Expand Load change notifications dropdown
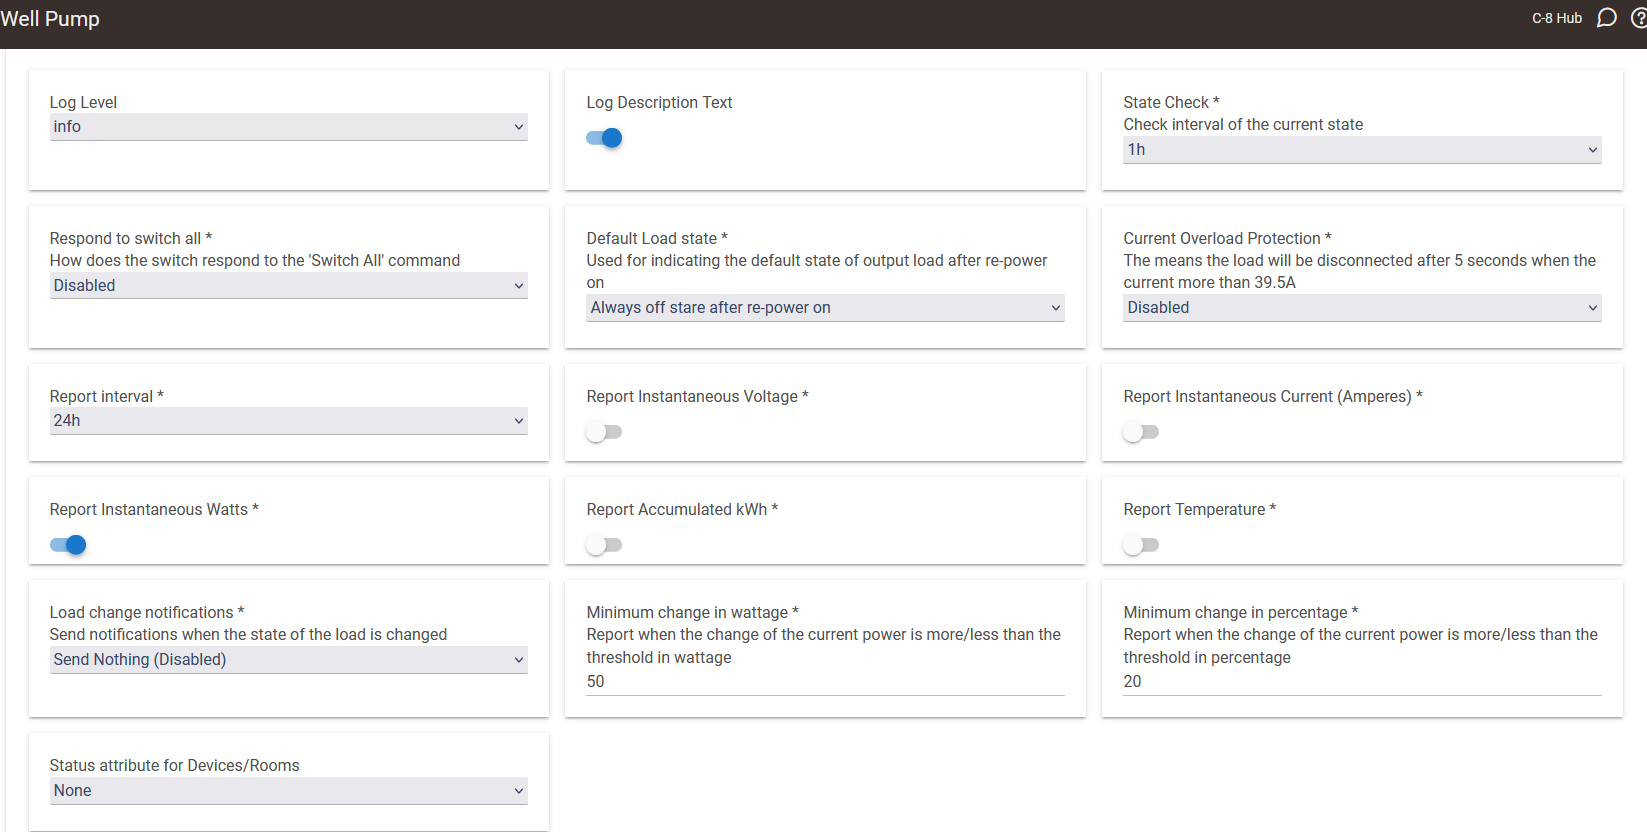This screenshot has width=1647, height=832. (x=288, y=660)
